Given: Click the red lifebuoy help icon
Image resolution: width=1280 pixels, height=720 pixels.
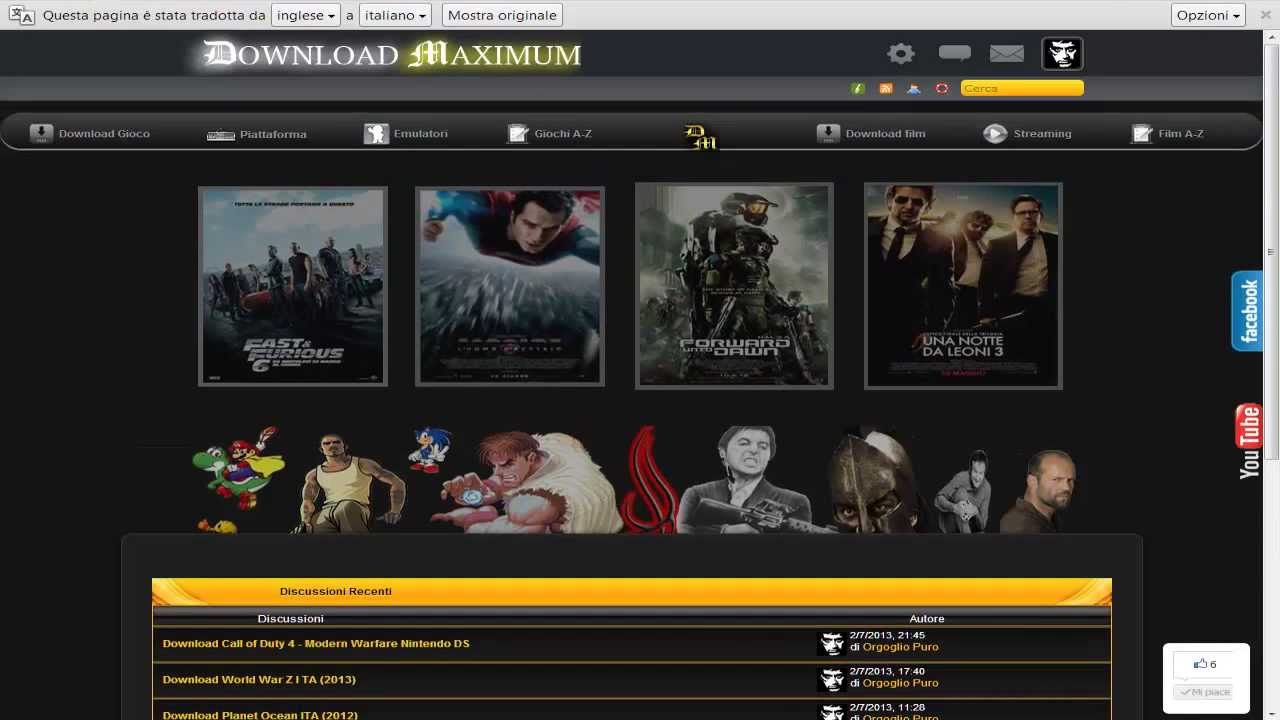Looking at the screenshot, I should tap(942, 88).
